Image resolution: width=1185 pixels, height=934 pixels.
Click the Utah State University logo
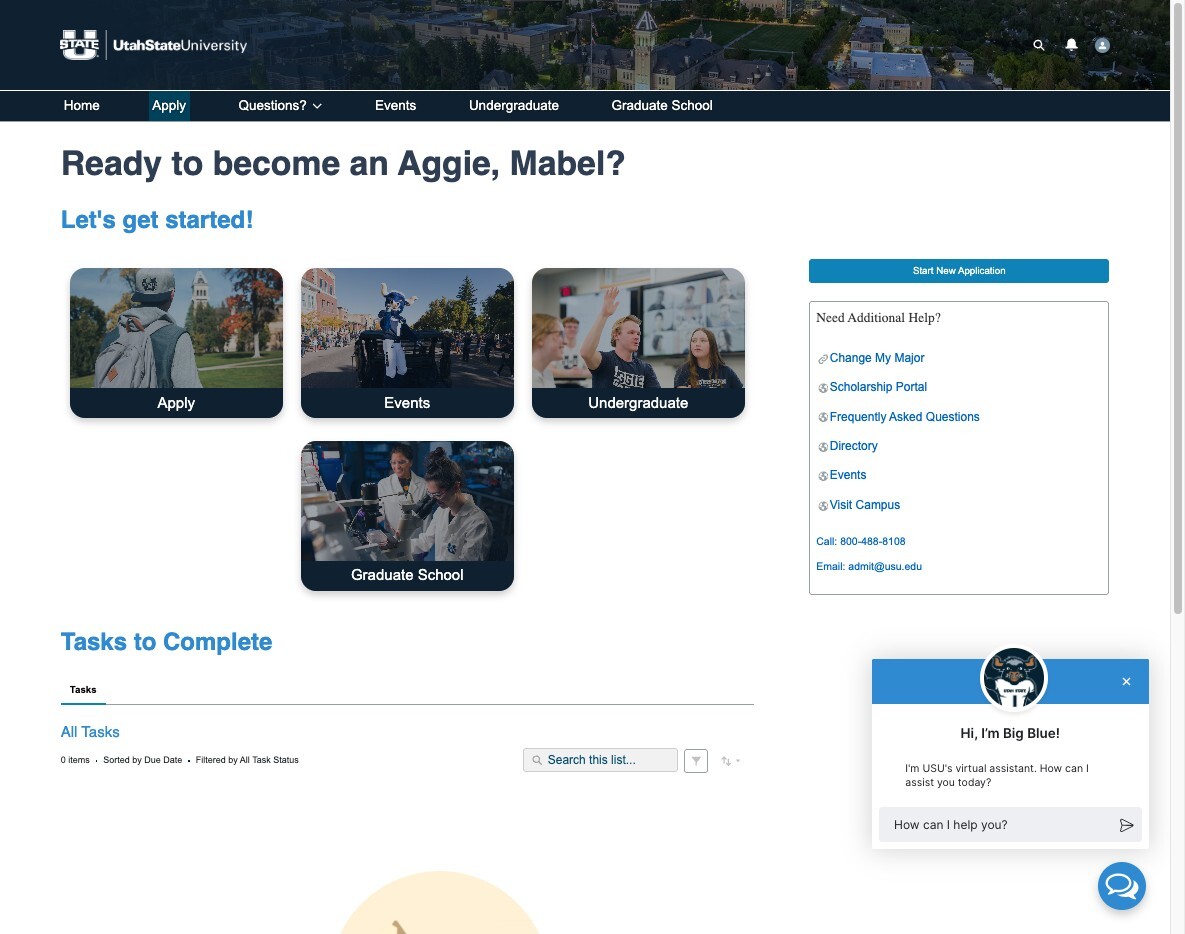coord(152,44)
